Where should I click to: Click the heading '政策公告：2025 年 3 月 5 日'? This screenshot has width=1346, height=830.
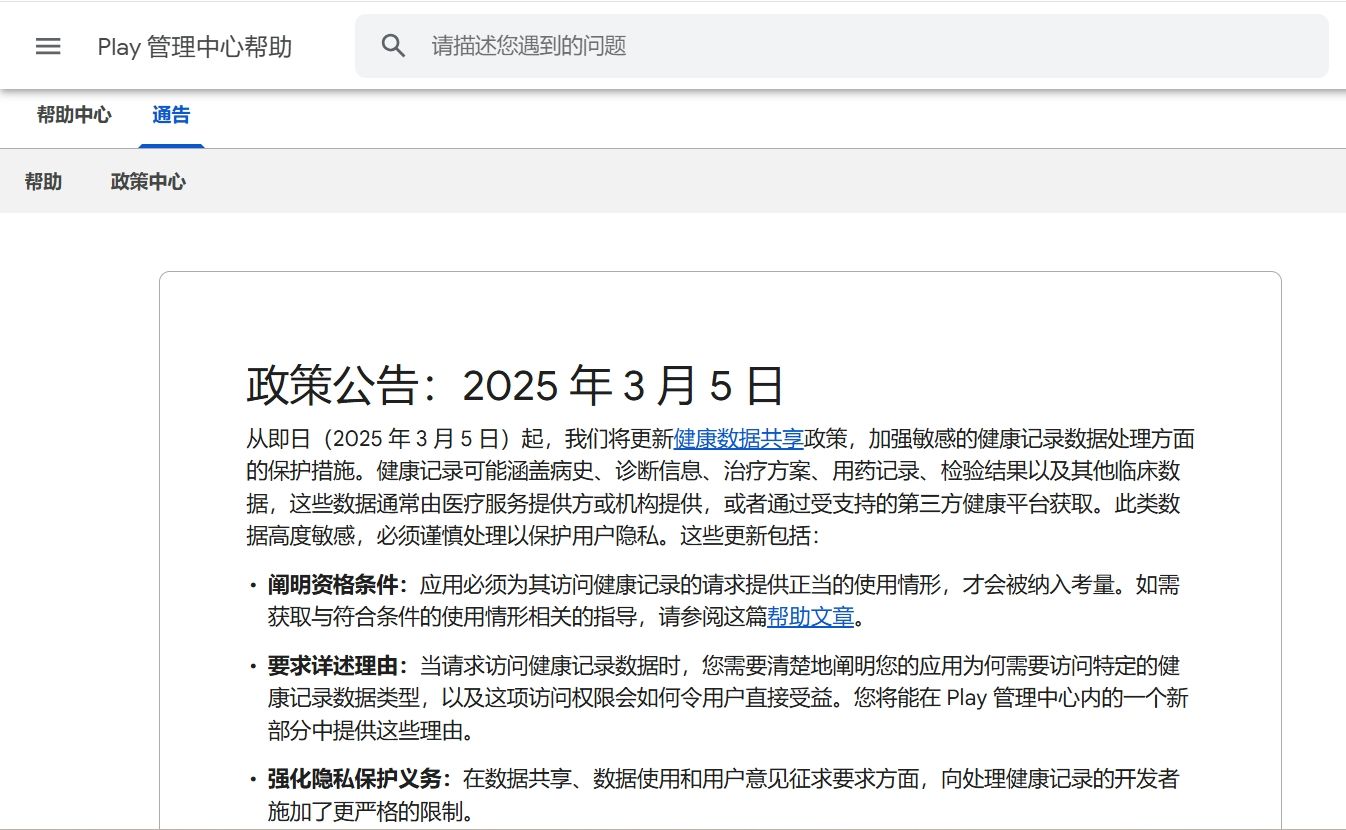pyautogui.click(x=516, y=387)
